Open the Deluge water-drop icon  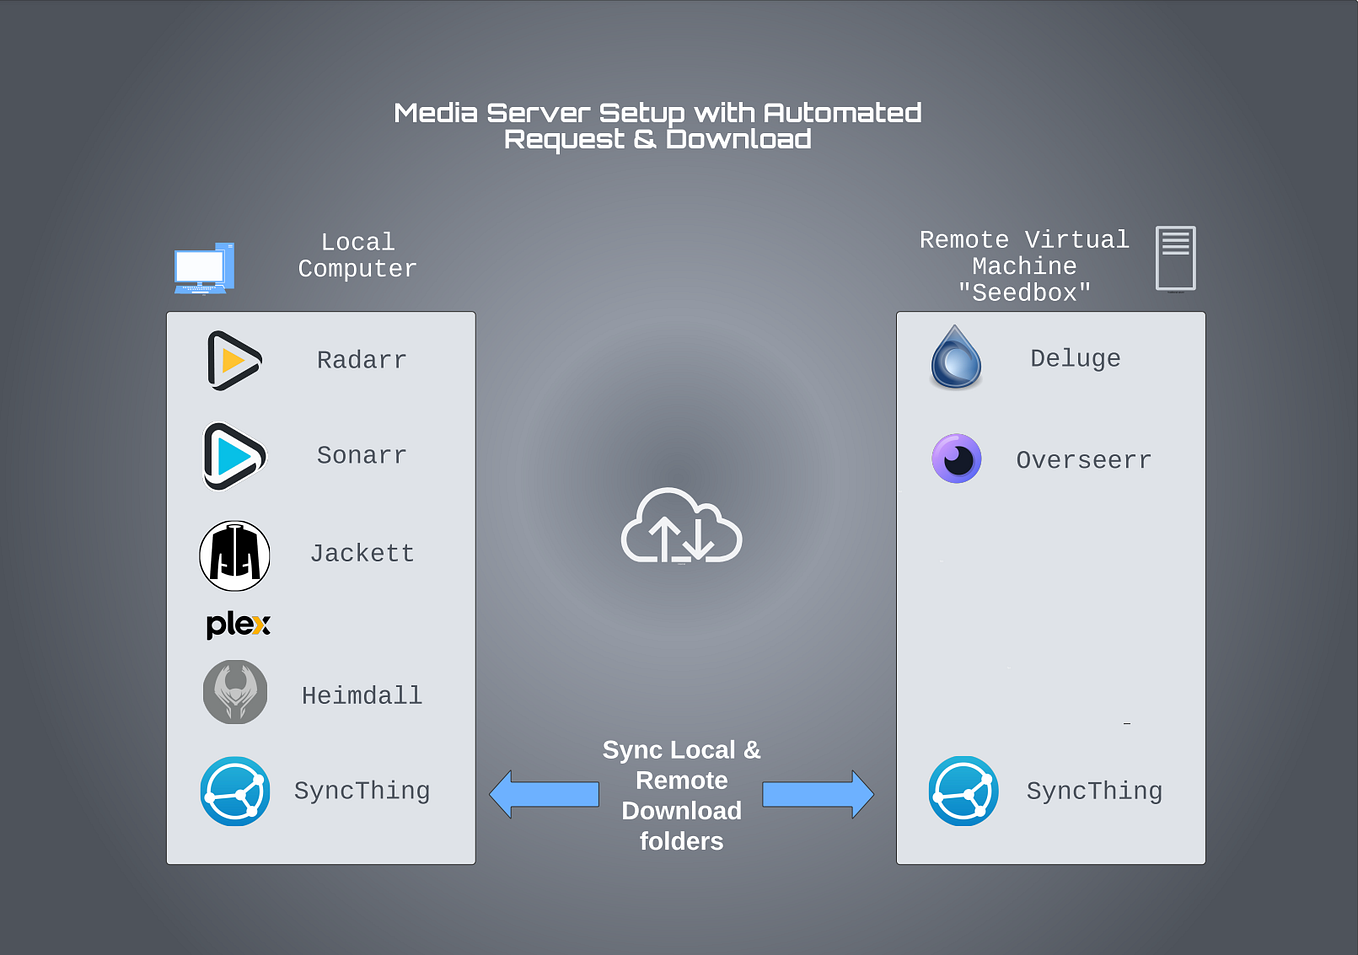tap(955, 358)
